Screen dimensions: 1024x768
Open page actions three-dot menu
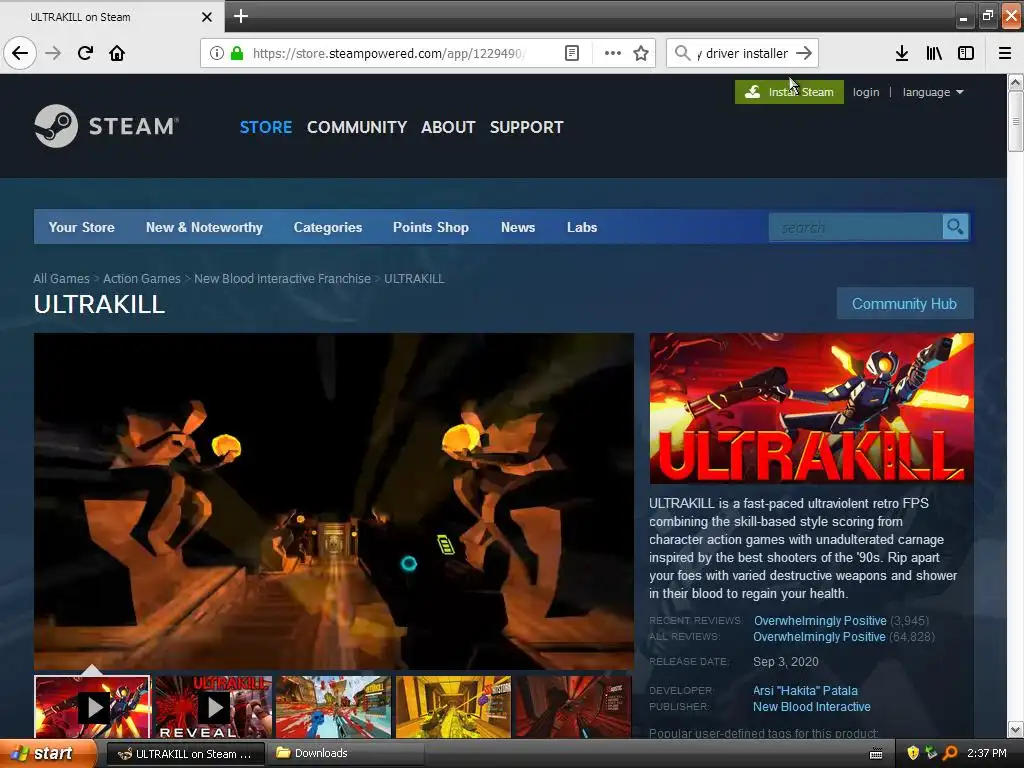click(613, 53)
